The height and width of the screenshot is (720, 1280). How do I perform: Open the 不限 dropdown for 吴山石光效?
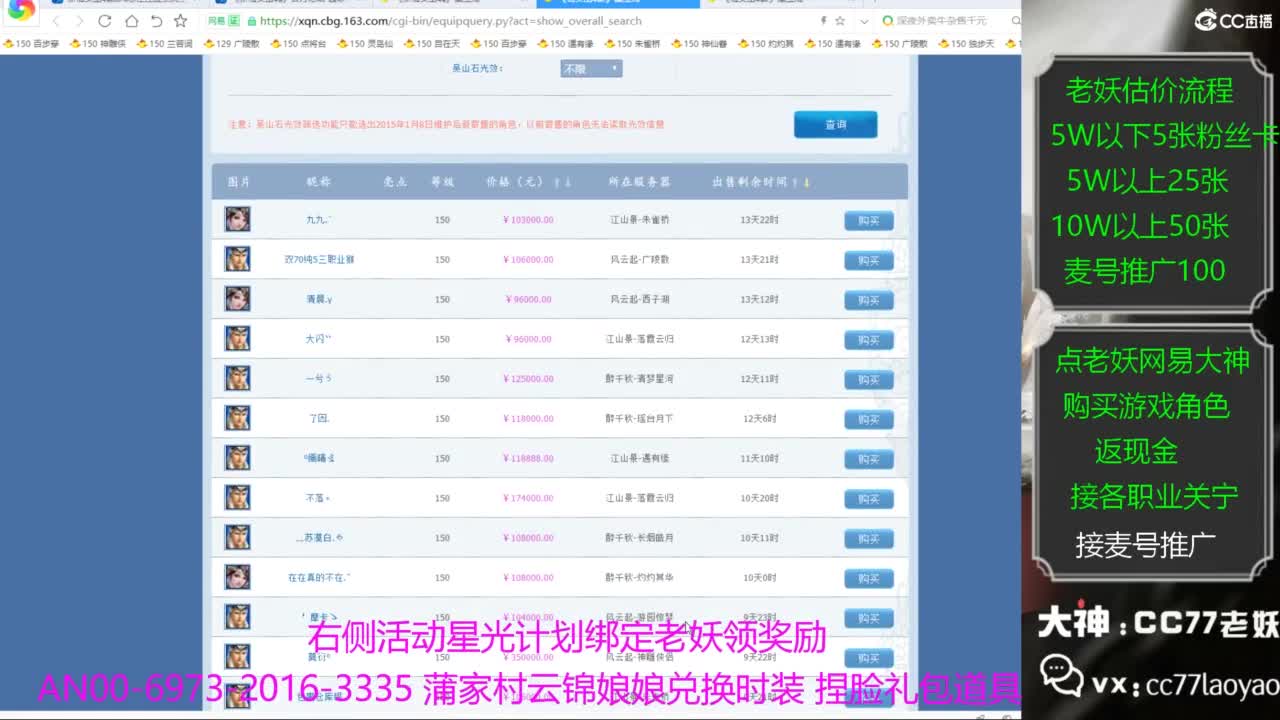pos(591,69)
